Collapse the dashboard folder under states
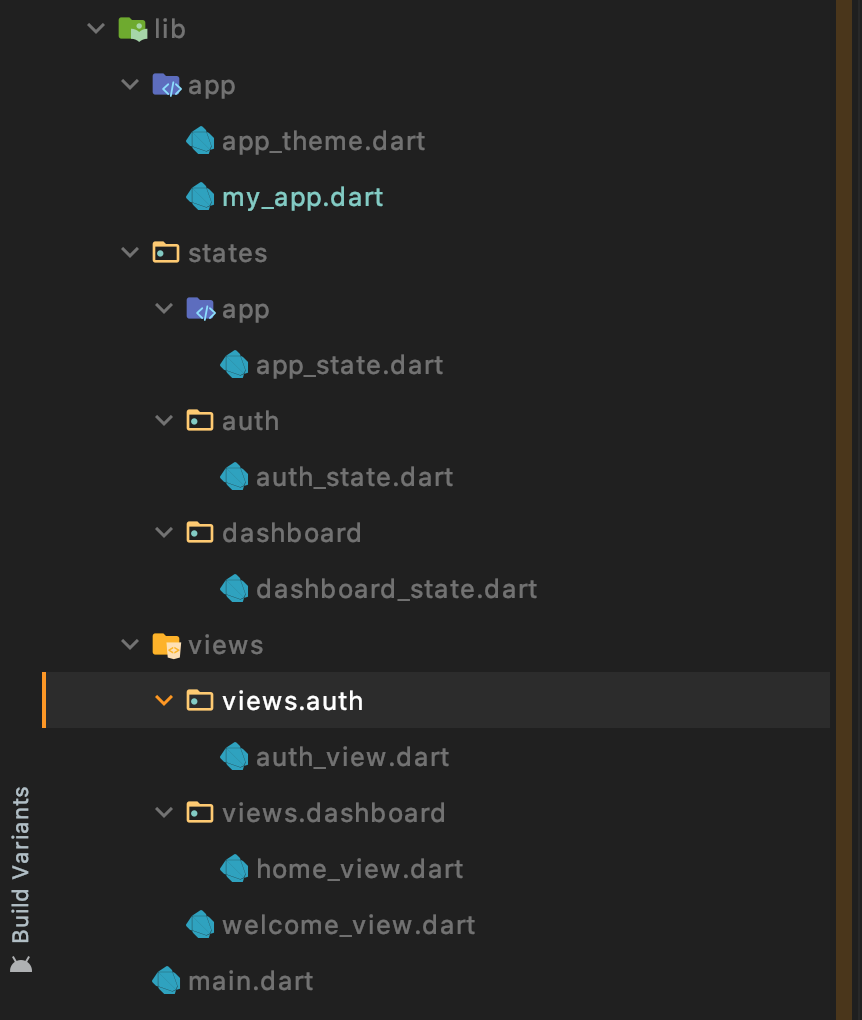 pos(164,533)
